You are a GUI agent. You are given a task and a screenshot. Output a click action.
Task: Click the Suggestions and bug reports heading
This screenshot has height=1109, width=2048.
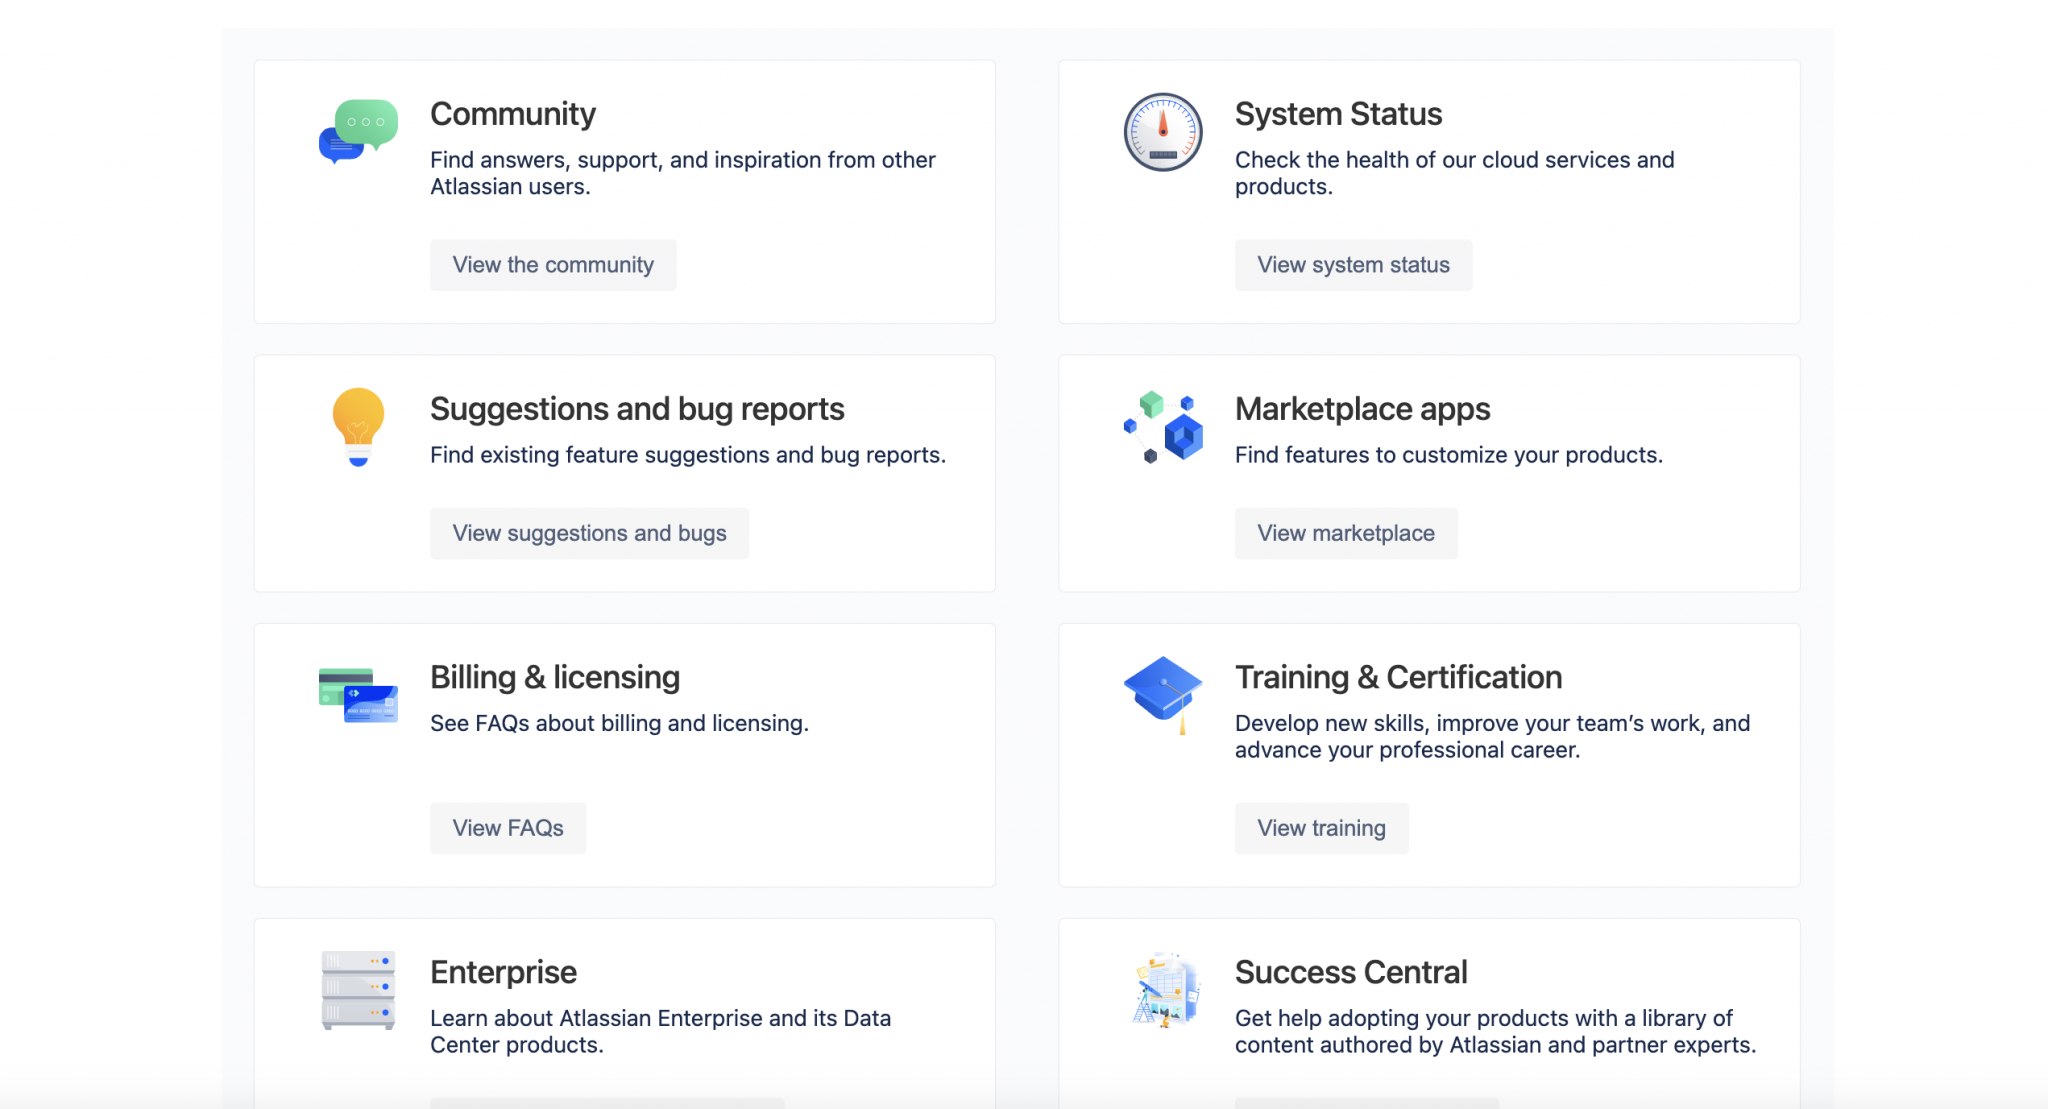pyautogui.click(x=637, y=408)
